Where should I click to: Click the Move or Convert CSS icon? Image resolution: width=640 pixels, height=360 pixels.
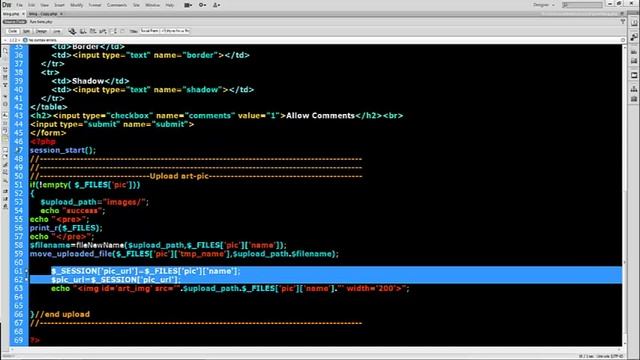coord(5,181)
